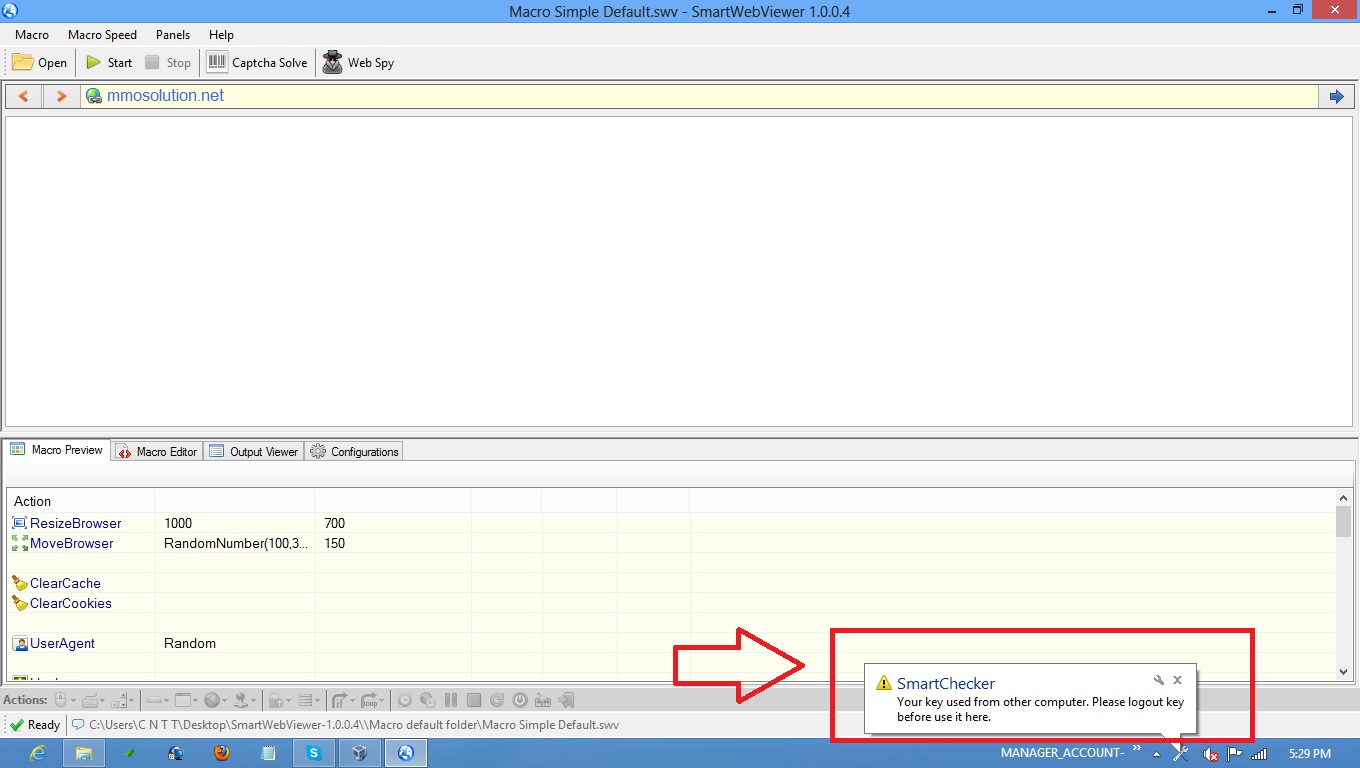Screen dimensions: 1360x768
Task: Open the SmartChecker balloon options wrench
Action: 1159,680
